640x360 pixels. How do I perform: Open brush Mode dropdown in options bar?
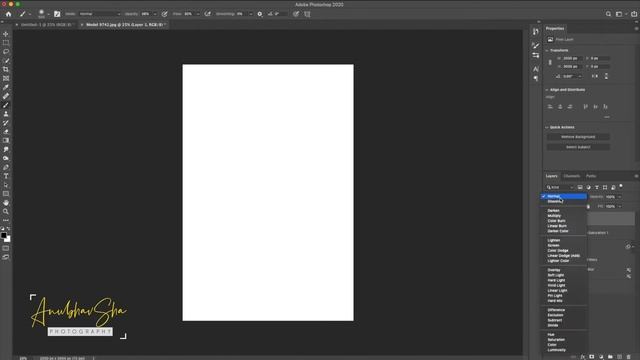100,14
